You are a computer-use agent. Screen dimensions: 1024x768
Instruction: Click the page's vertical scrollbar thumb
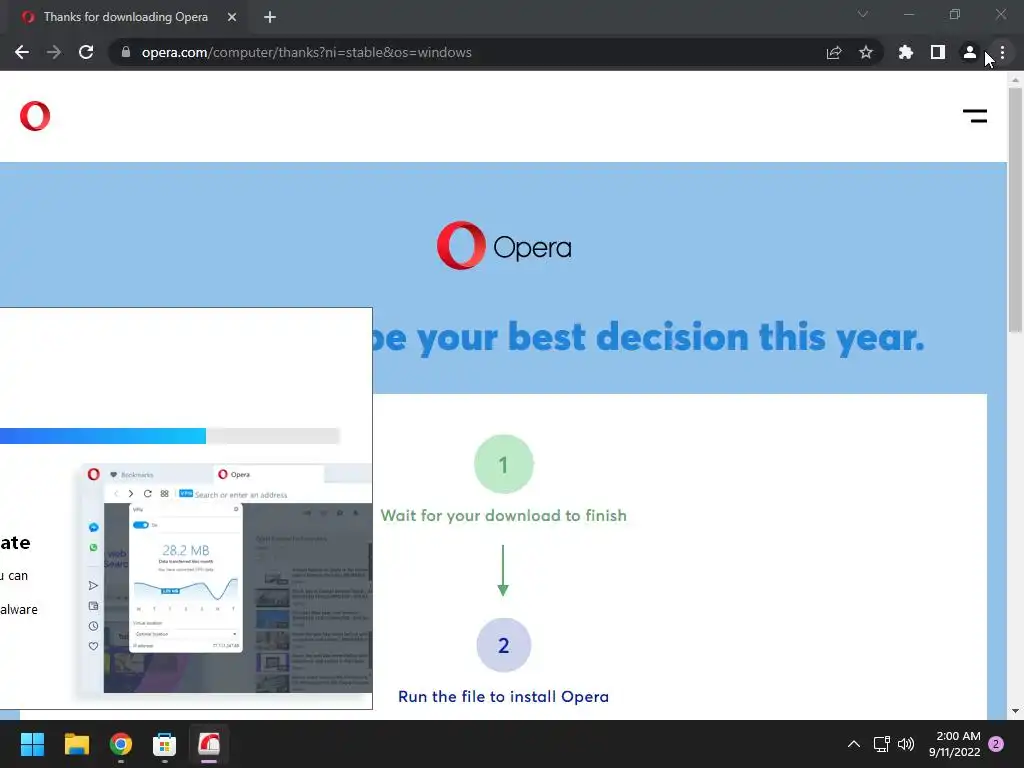(1015, 210)
